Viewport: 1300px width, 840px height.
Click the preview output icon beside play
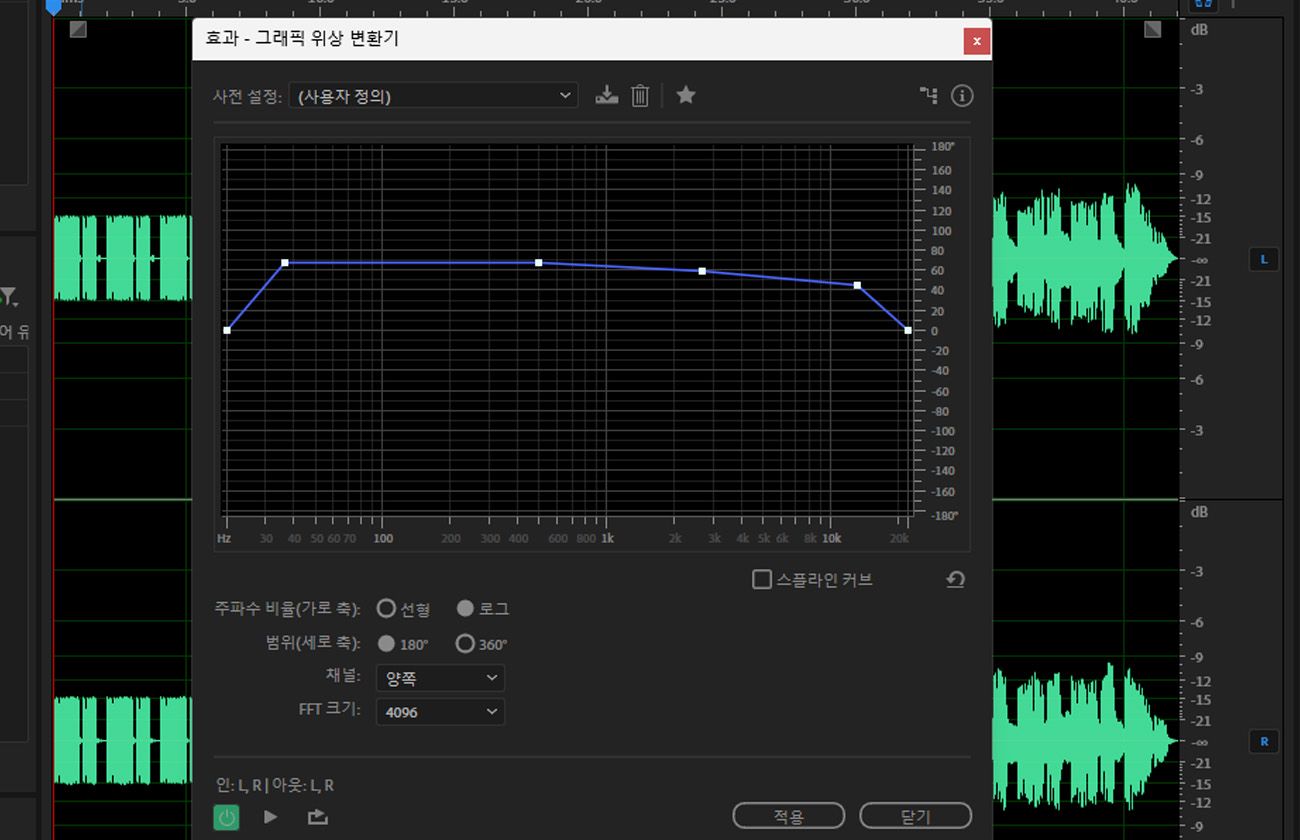(317, 817)
